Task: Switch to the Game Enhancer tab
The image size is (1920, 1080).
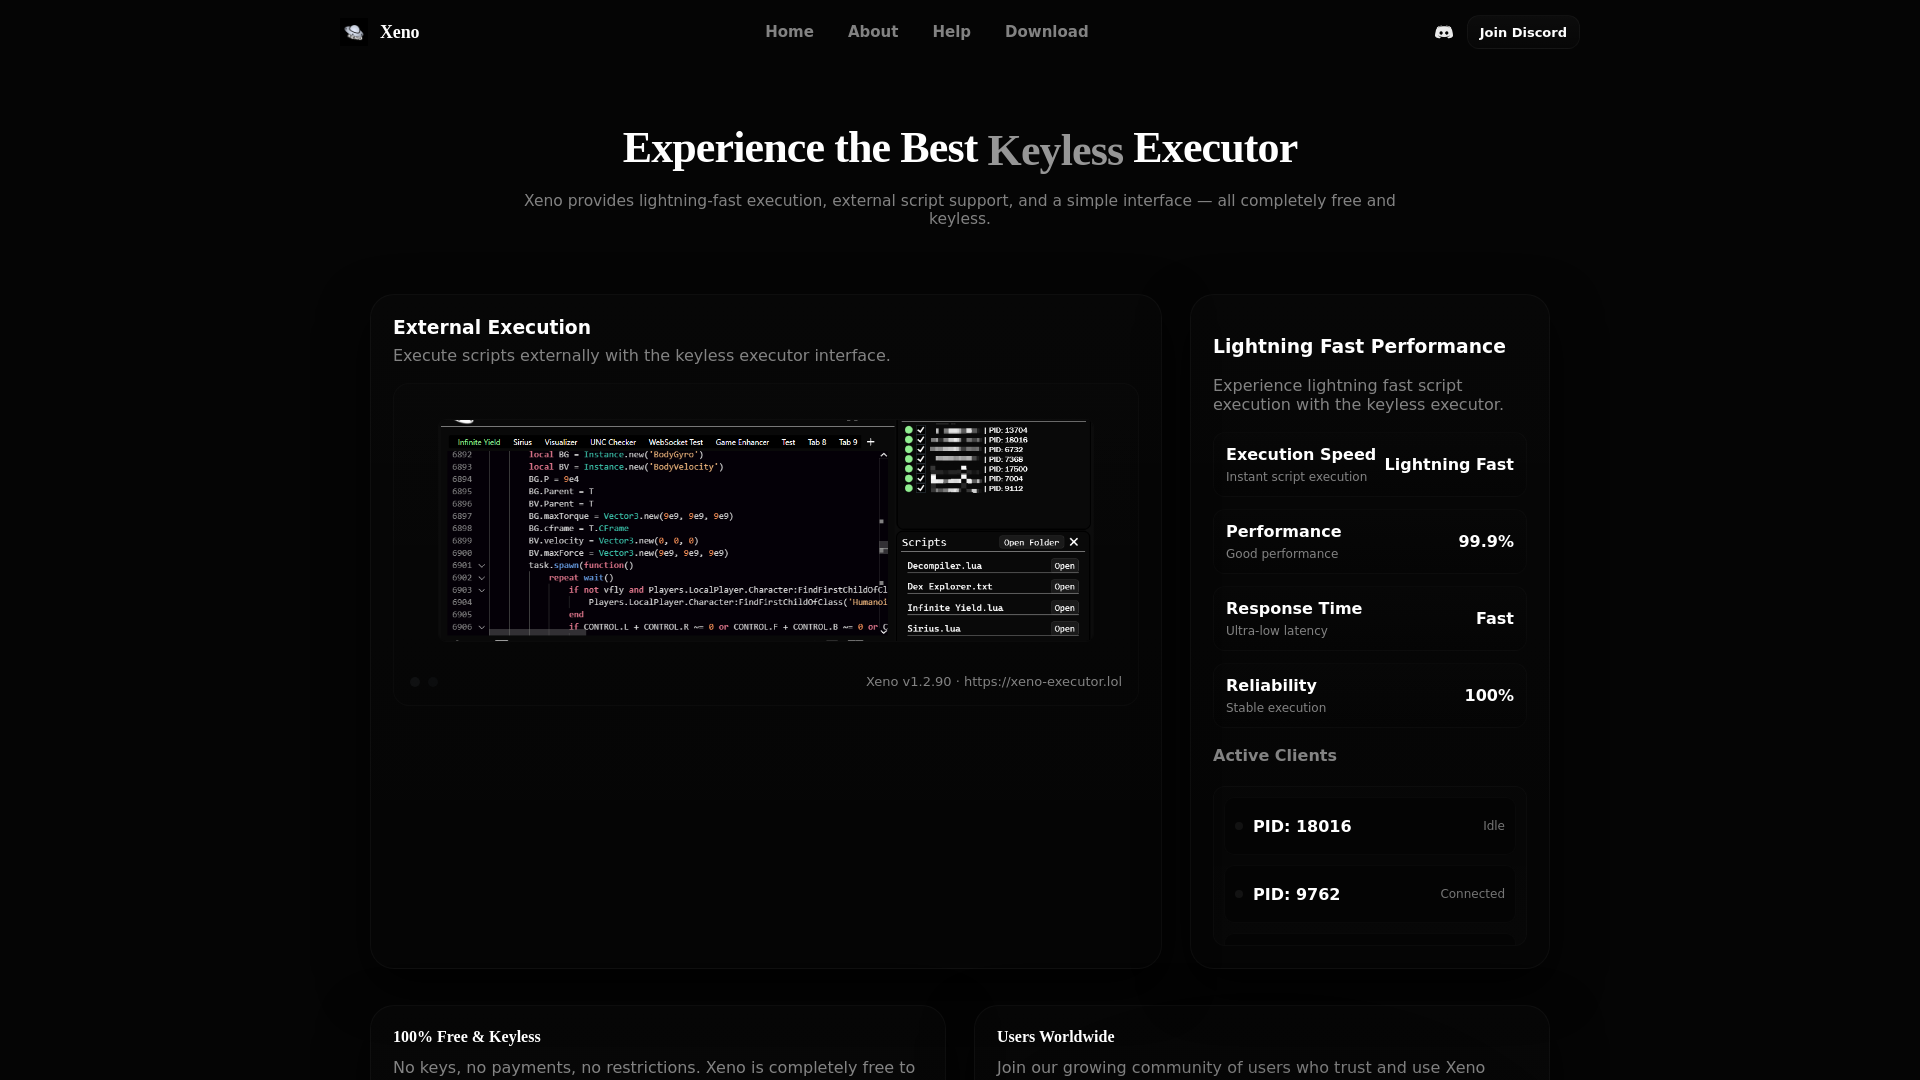Action: [742, 442]
